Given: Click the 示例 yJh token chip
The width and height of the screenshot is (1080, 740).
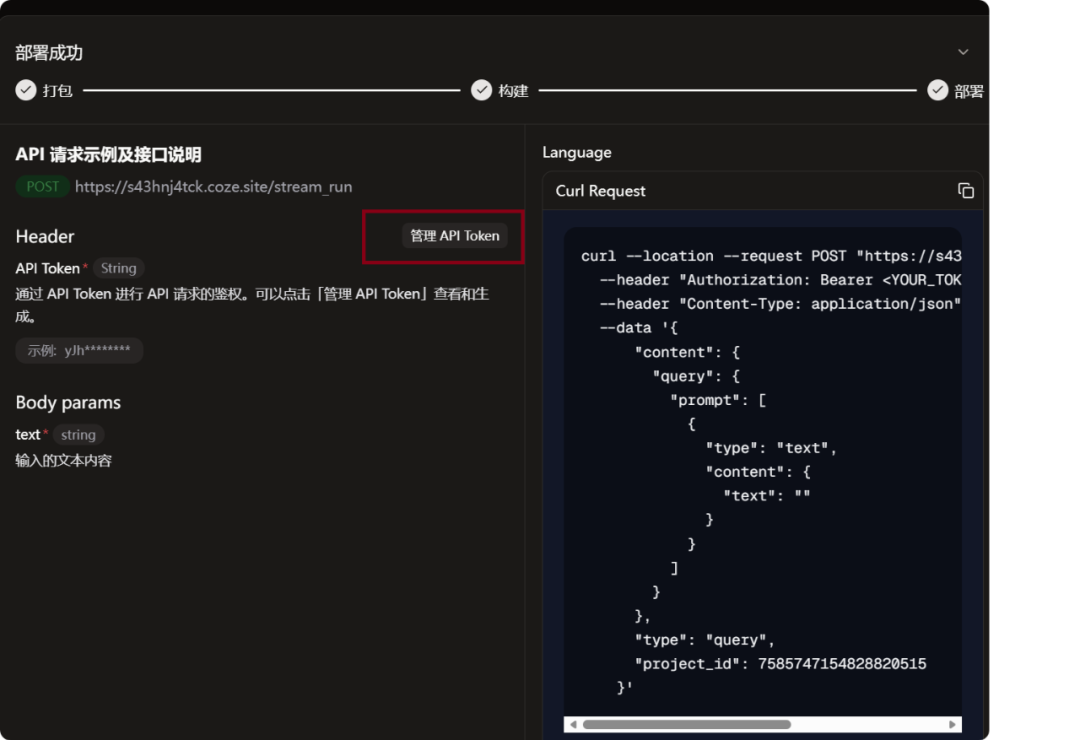Looking at the screenshot, I should tap(79, 351).
